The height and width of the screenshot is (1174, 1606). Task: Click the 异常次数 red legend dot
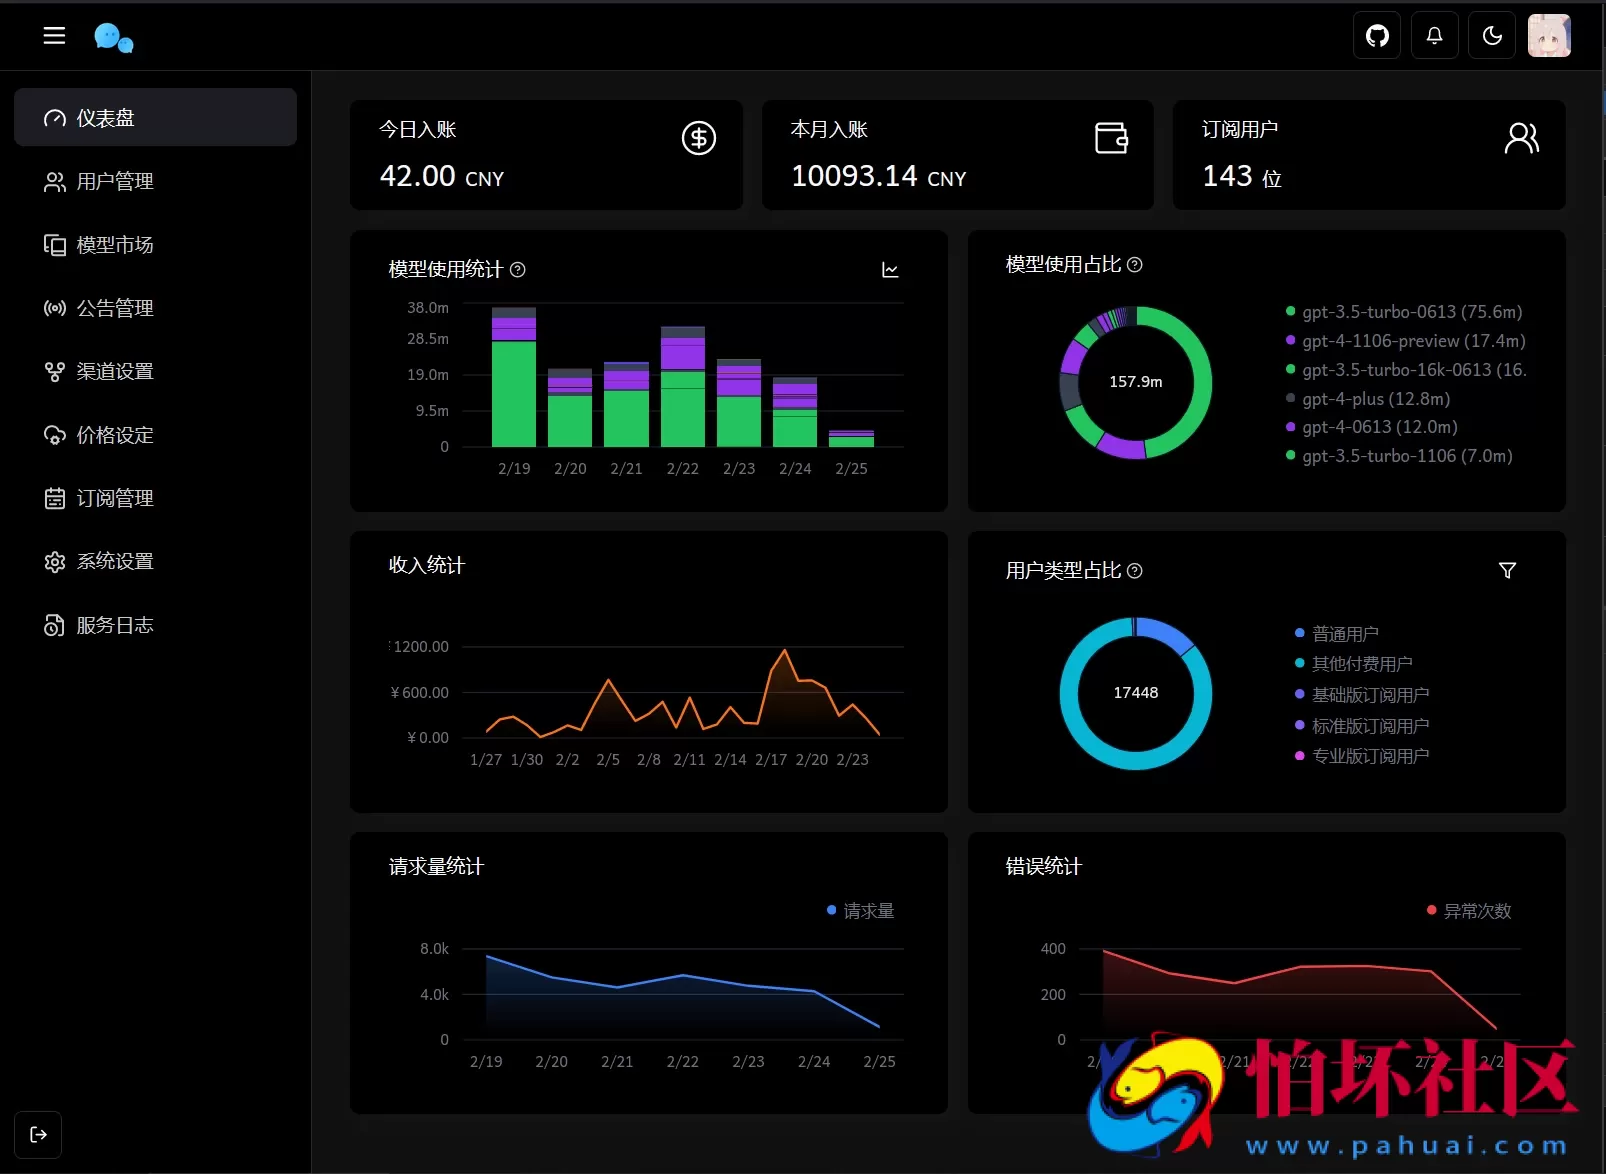[x=1432, y=910]
